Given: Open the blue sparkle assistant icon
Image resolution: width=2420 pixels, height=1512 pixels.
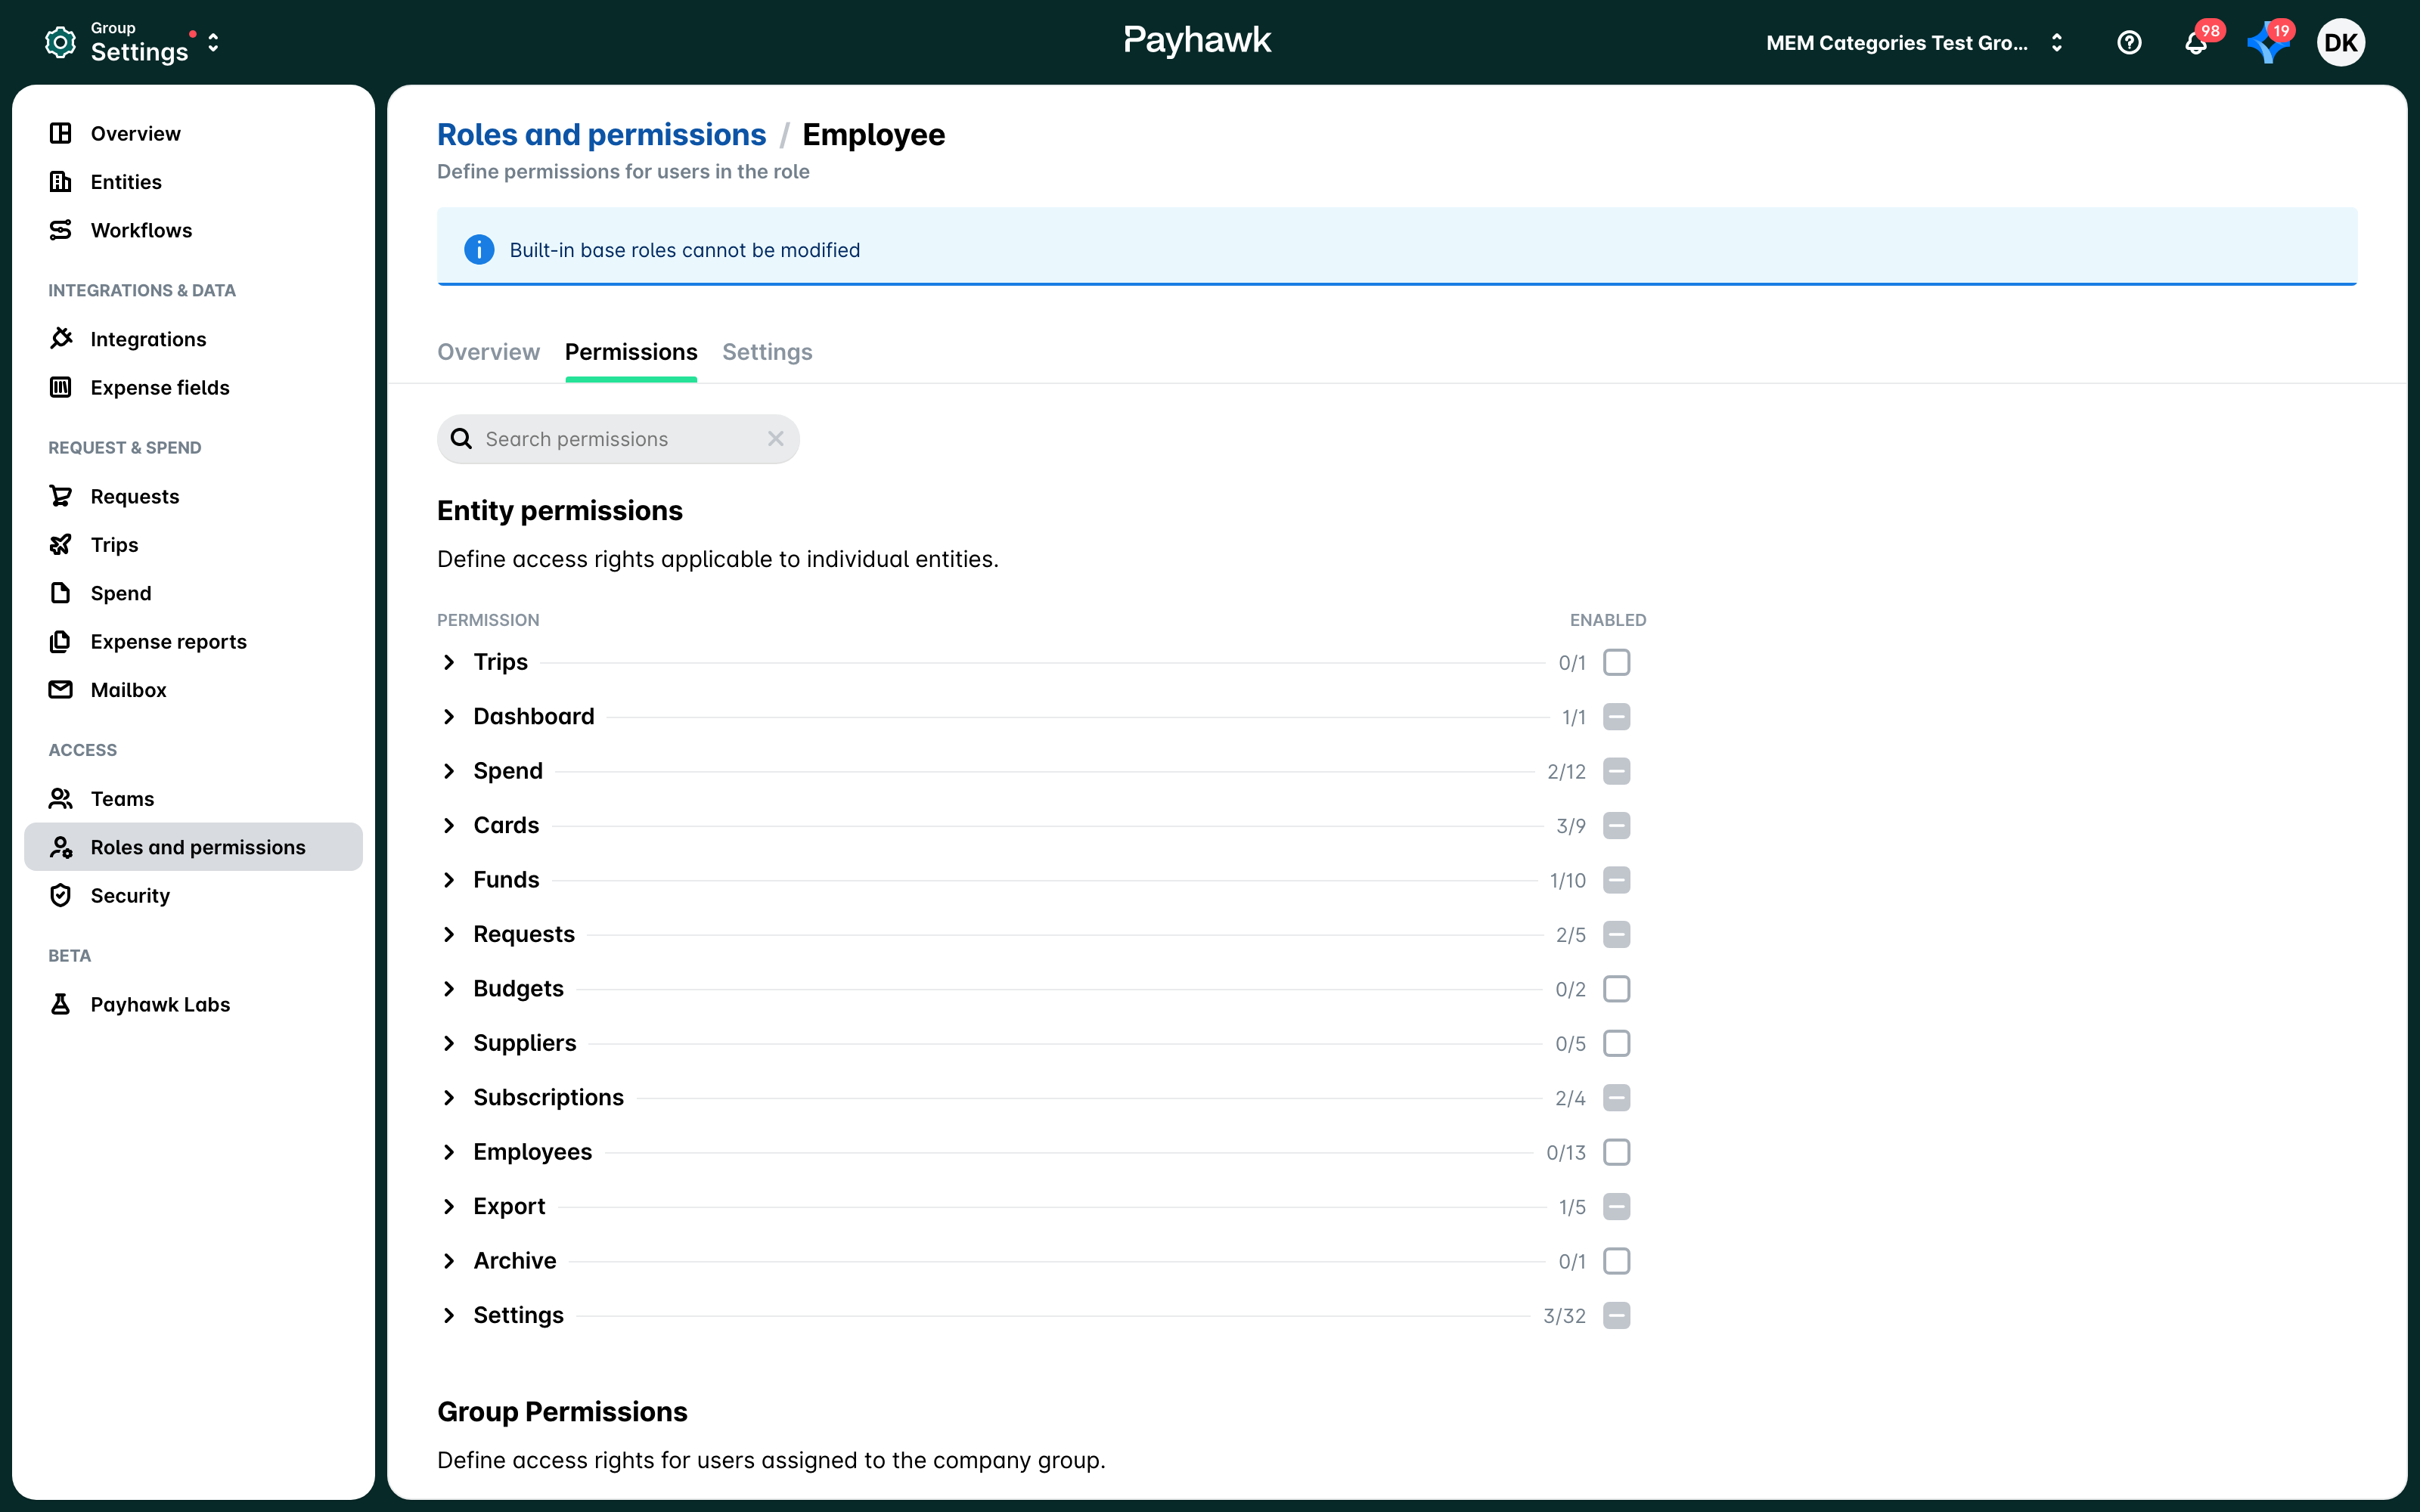Looking at the screenshot, I should [2267, 42].
